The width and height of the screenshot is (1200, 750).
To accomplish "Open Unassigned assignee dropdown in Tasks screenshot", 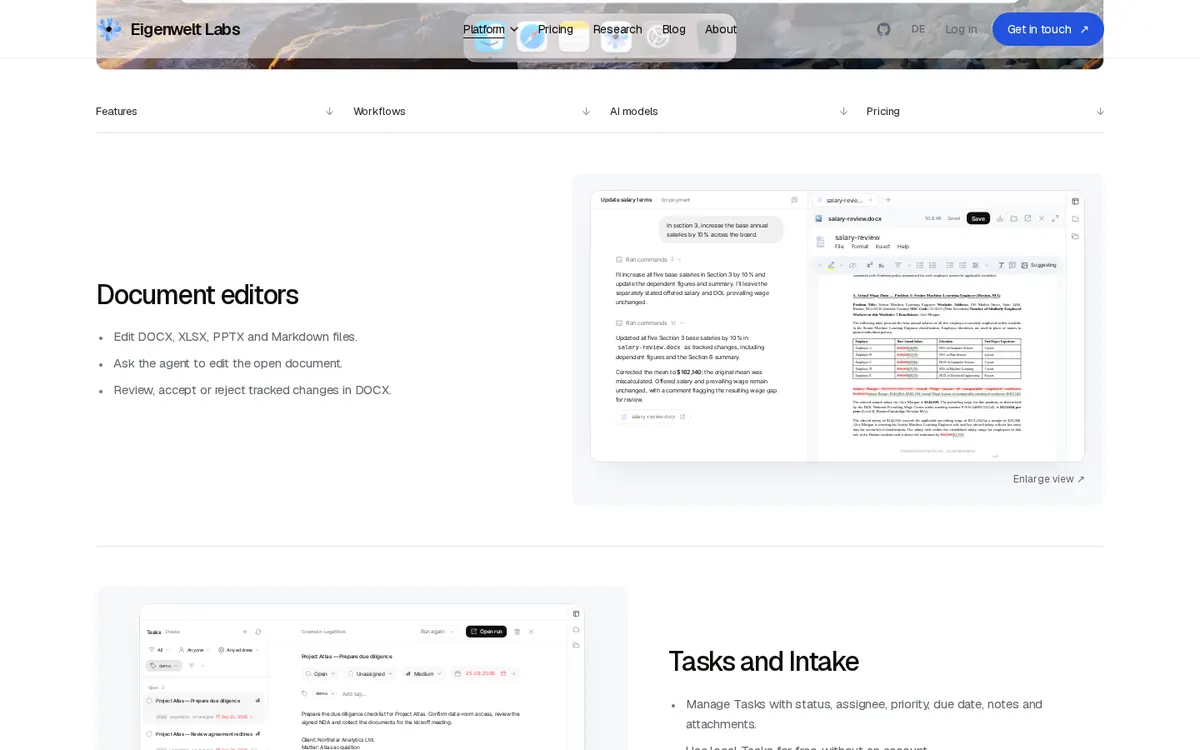I will pos(370,674).
